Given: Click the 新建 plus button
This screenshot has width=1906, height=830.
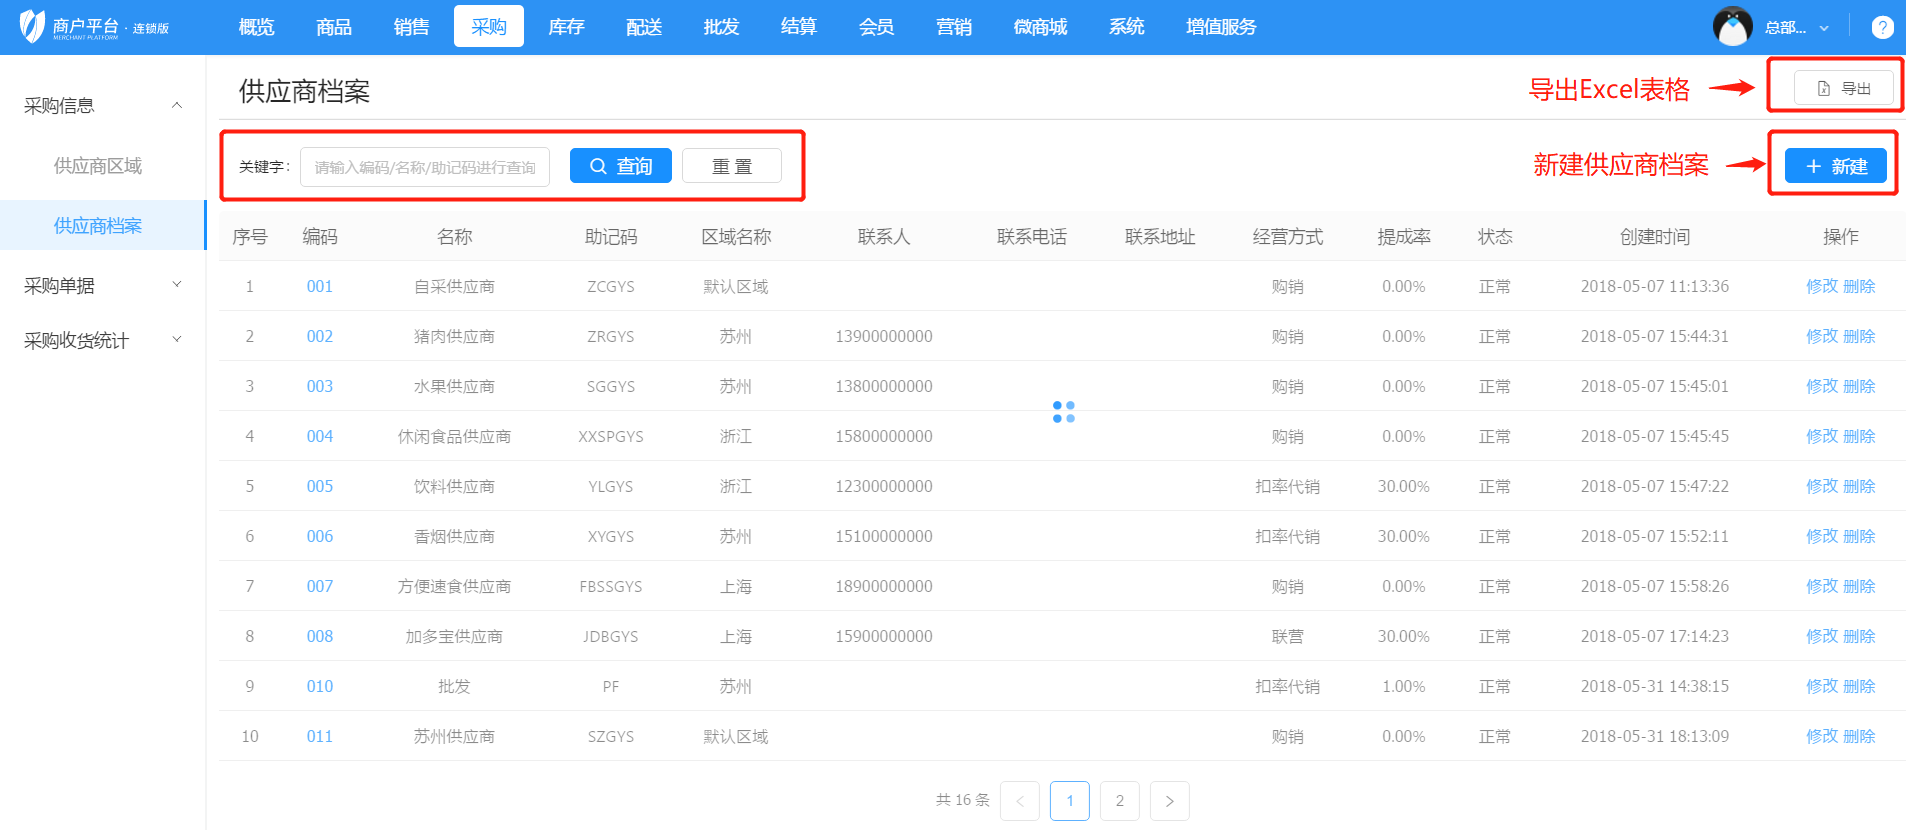Looking at the screenshot, I should [x=1836, y=166].
